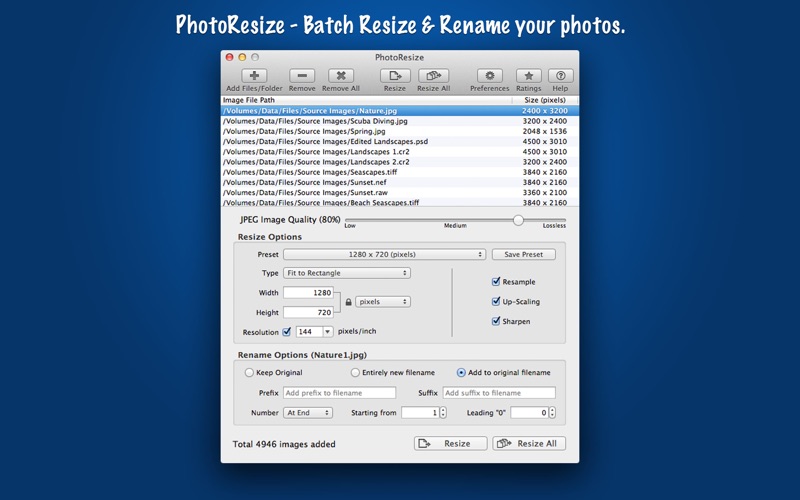Click the bottom Resize All button
The height and width of the screenshot is (500, 800).
pyautogui.click(x=529, y=443)
